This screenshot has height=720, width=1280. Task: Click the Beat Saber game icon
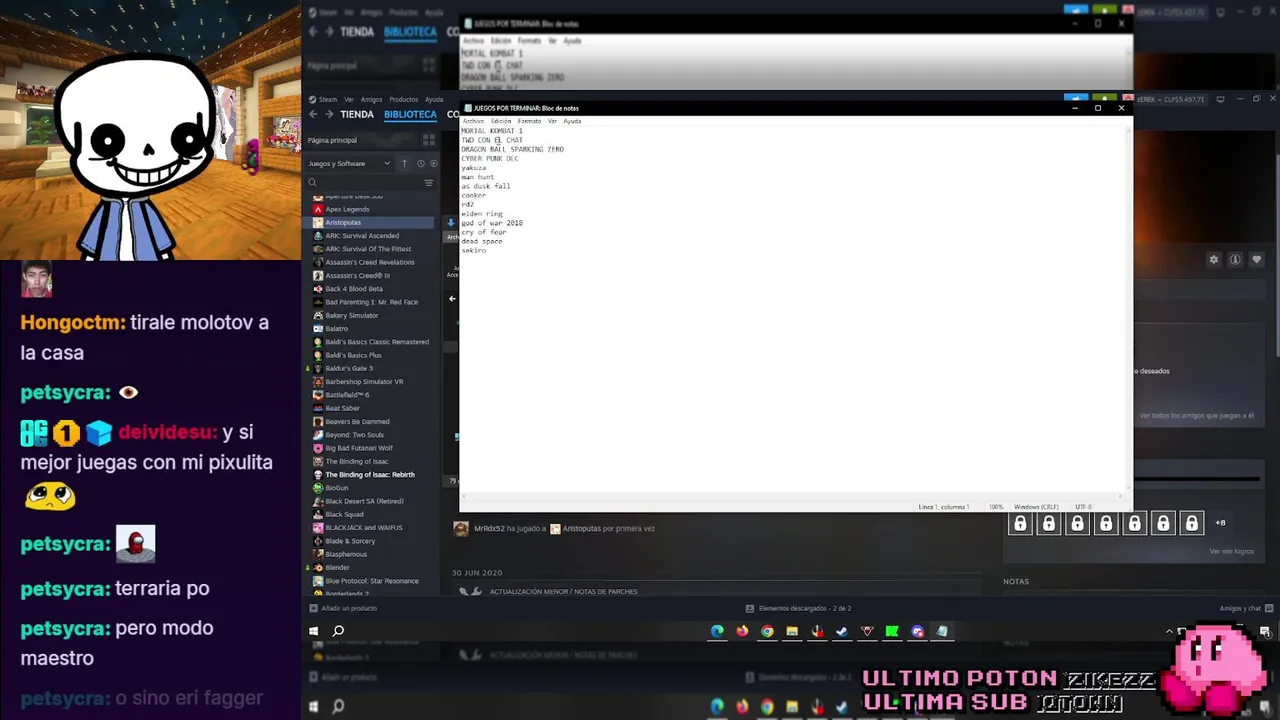pos(318,408)
